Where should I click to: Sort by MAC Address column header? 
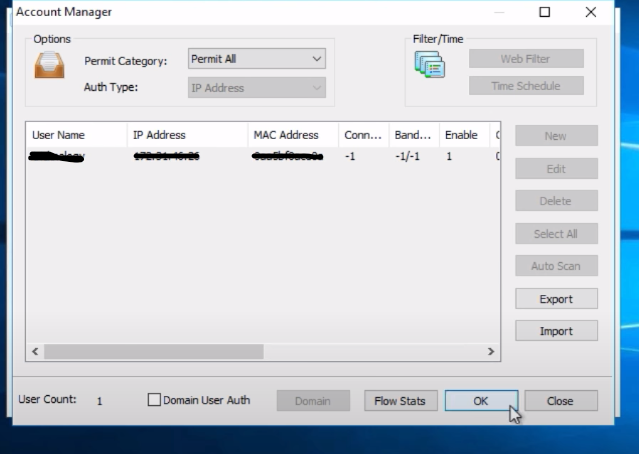pyautogui.click(x=293, y=135)
